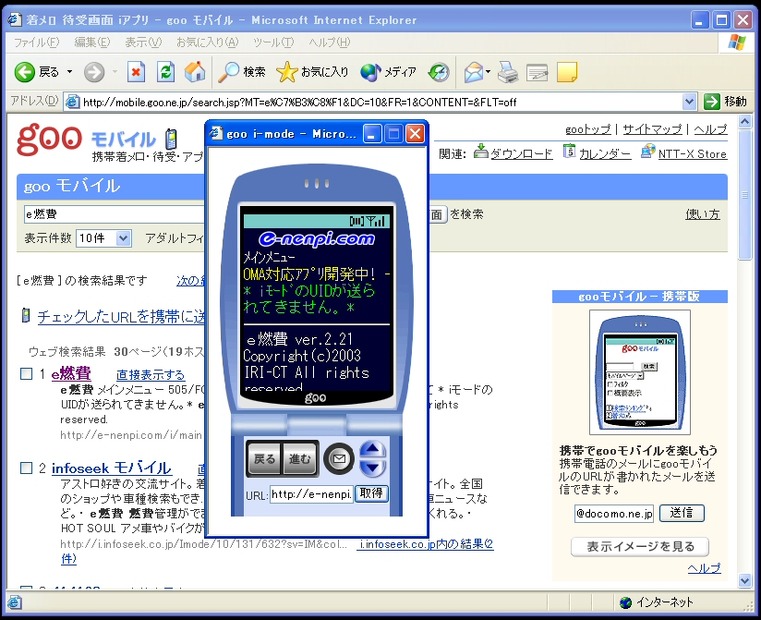
Task: Open the カレンダー related link
Action: pyautogui.click(x=605, y=154)
